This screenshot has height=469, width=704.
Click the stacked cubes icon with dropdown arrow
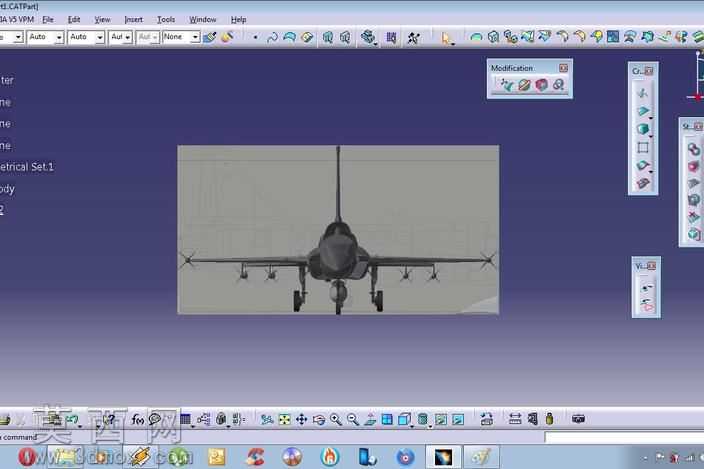[x=368, y=38]
